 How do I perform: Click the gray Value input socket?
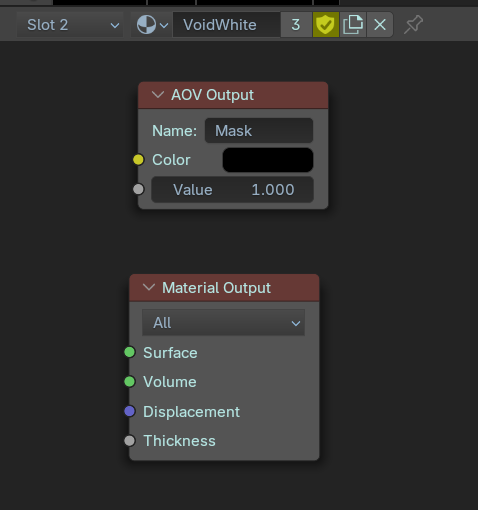coord(138,189)
